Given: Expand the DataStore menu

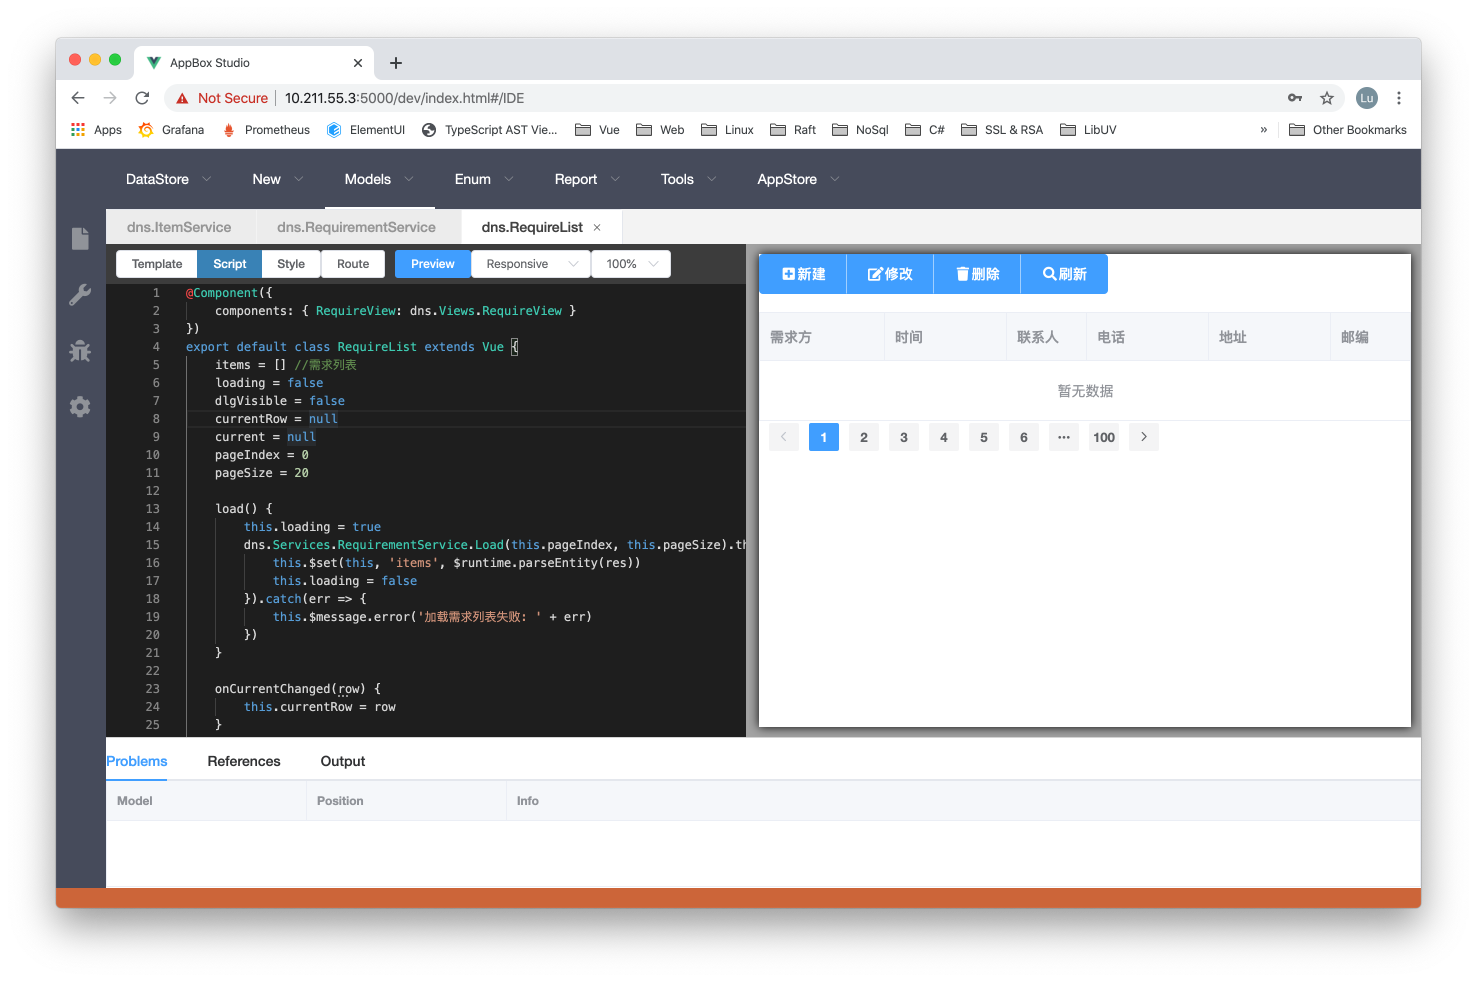Looking at the screenshot, I should pos(168,179).
